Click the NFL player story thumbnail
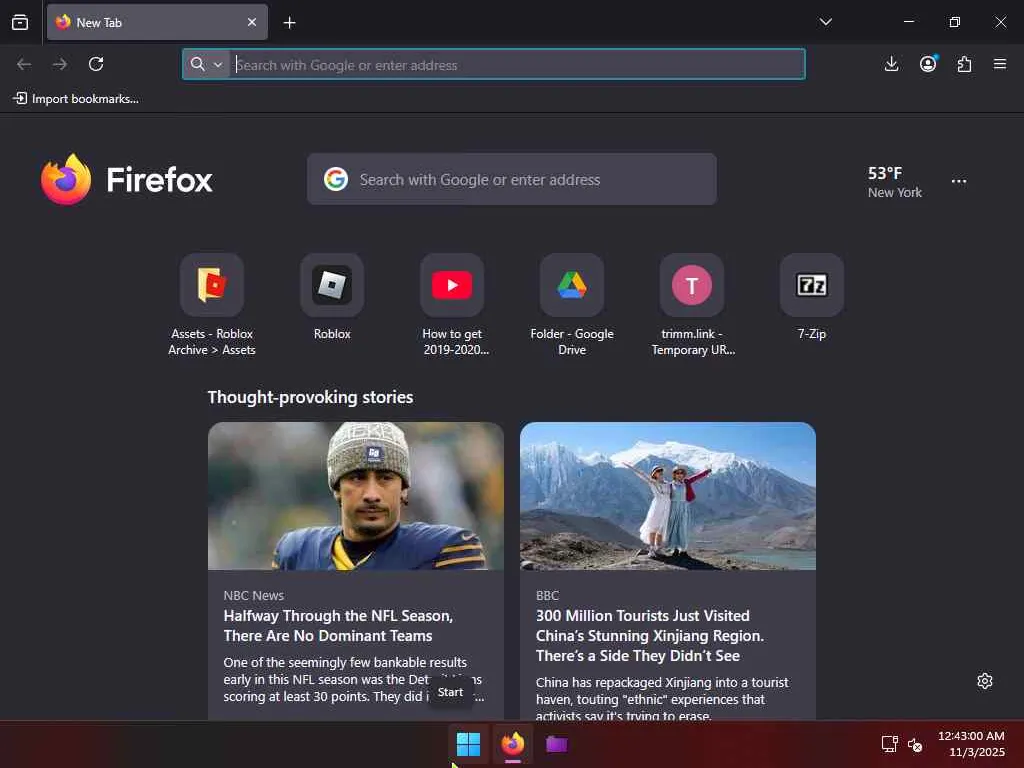Viewport: 1024px width, 768px height. pos(356,496)
